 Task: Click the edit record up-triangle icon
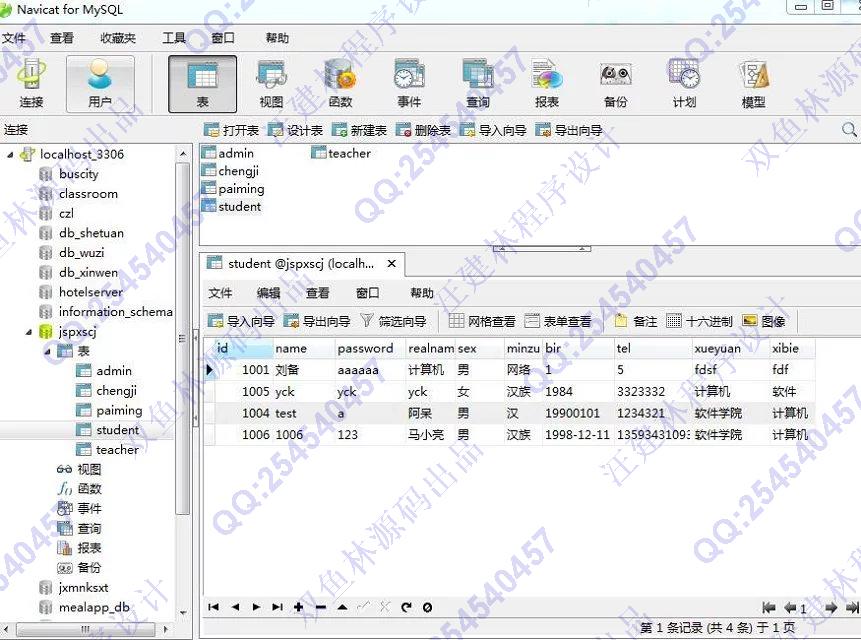point(342,607)
